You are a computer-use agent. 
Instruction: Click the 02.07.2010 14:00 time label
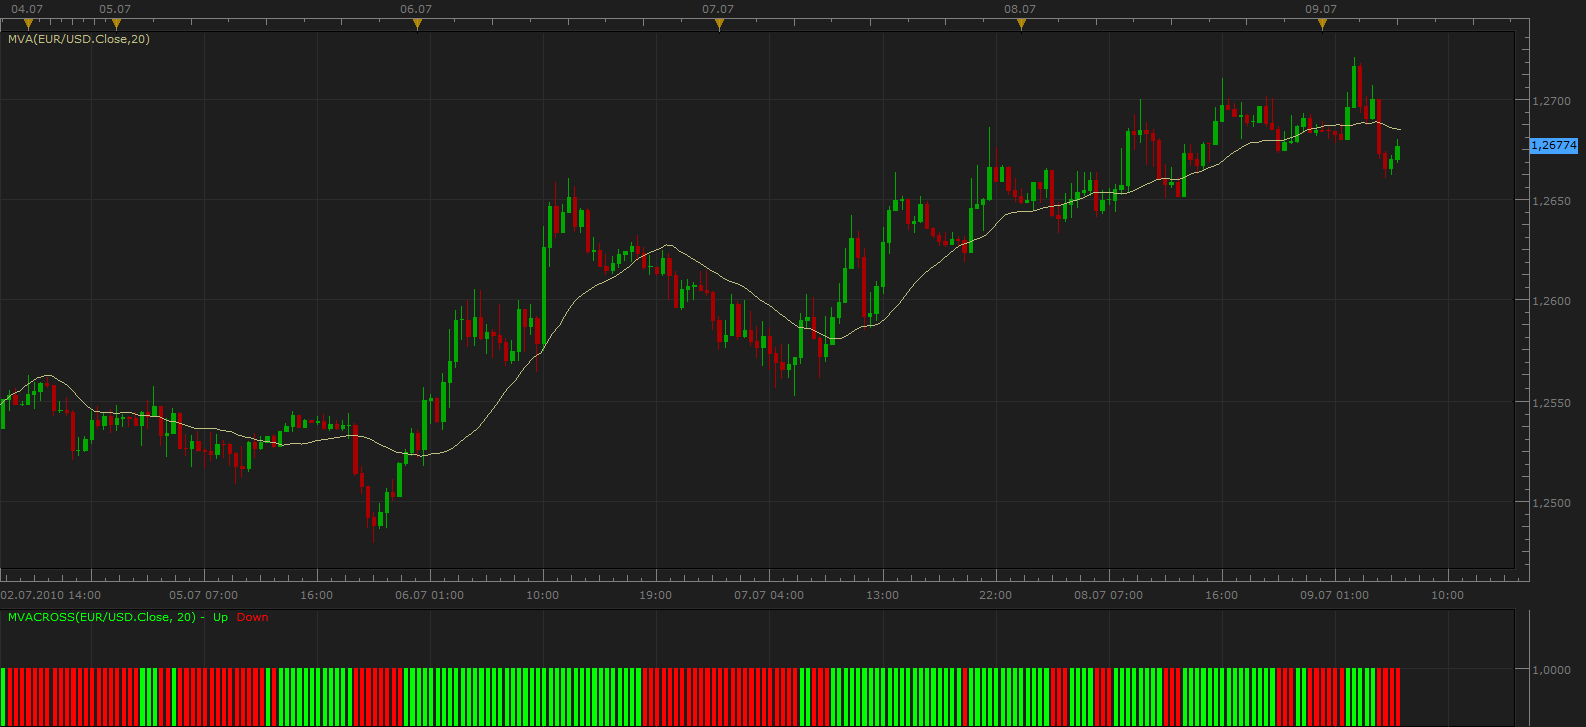click(x=51, y=595)
